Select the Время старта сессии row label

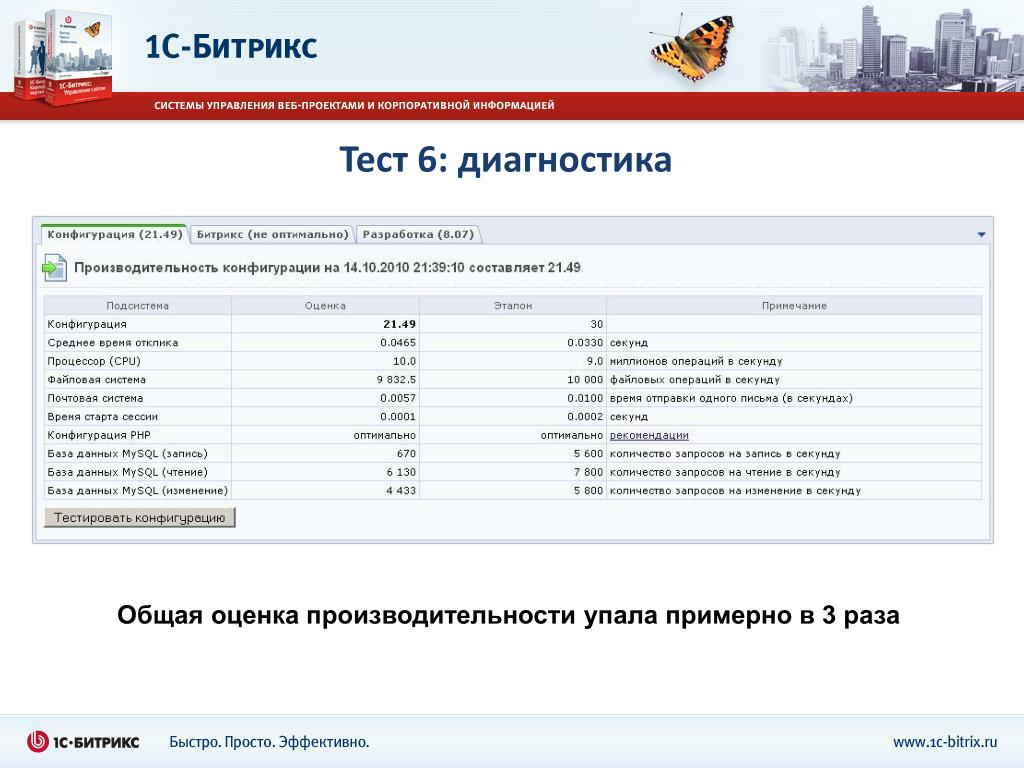[103, 417]
